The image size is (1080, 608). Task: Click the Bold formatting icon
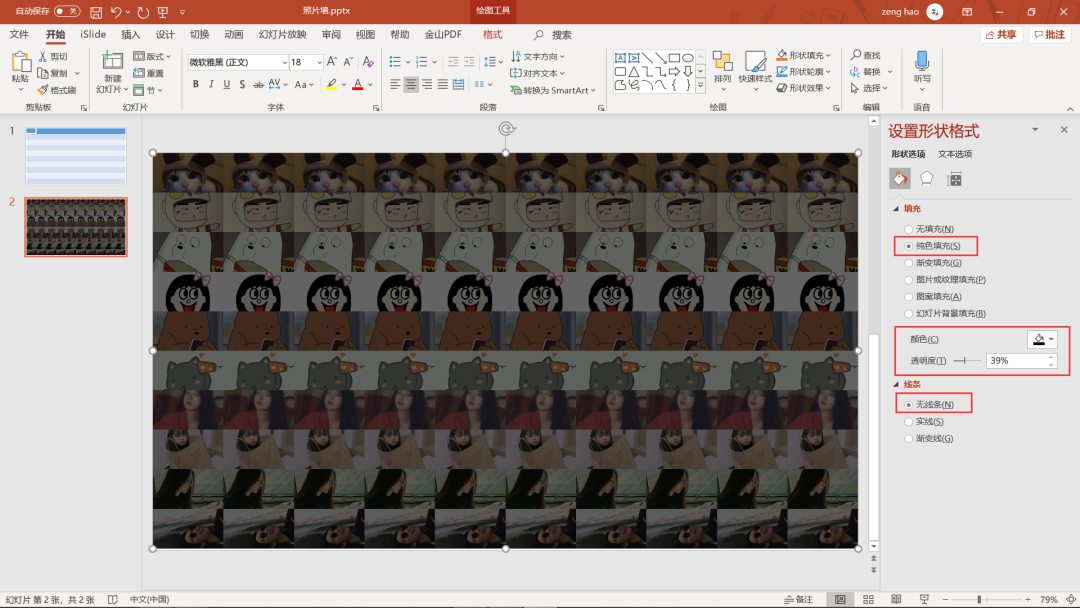[196, 85]
